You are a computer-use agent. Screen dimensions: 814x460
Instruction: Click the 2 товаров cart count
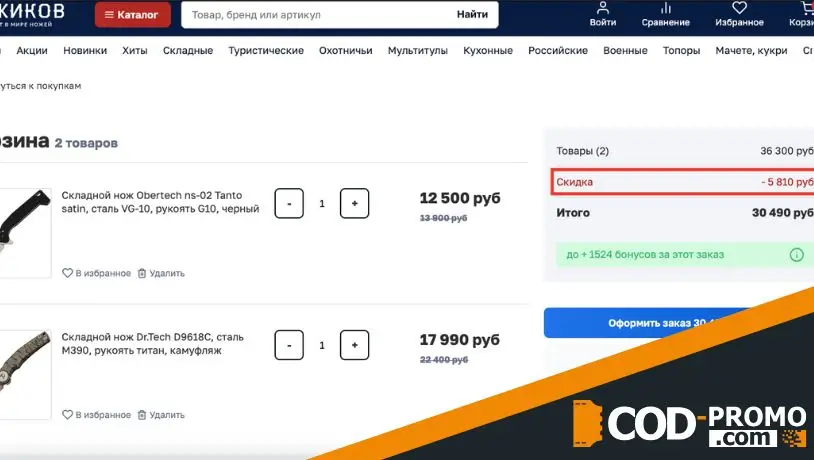tap(86, 143)
